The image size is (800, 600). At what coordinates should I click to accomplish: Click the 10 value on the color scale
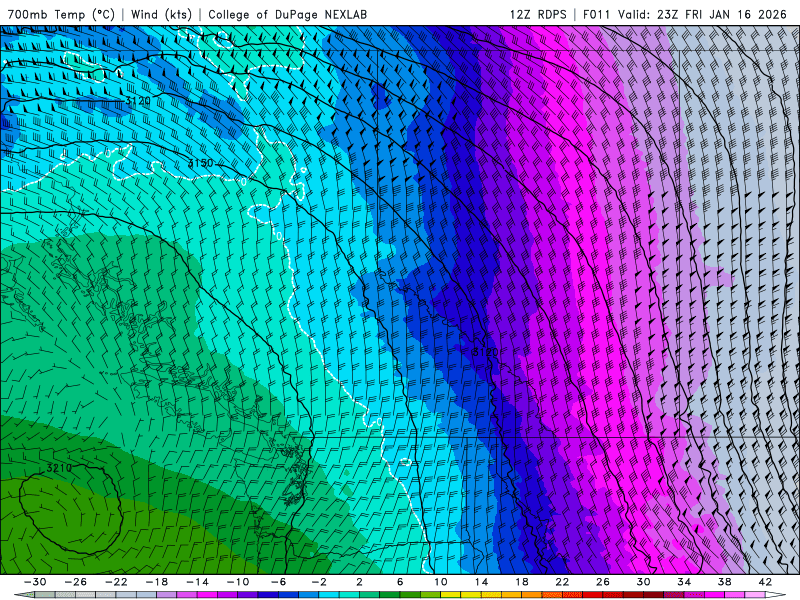441,582
